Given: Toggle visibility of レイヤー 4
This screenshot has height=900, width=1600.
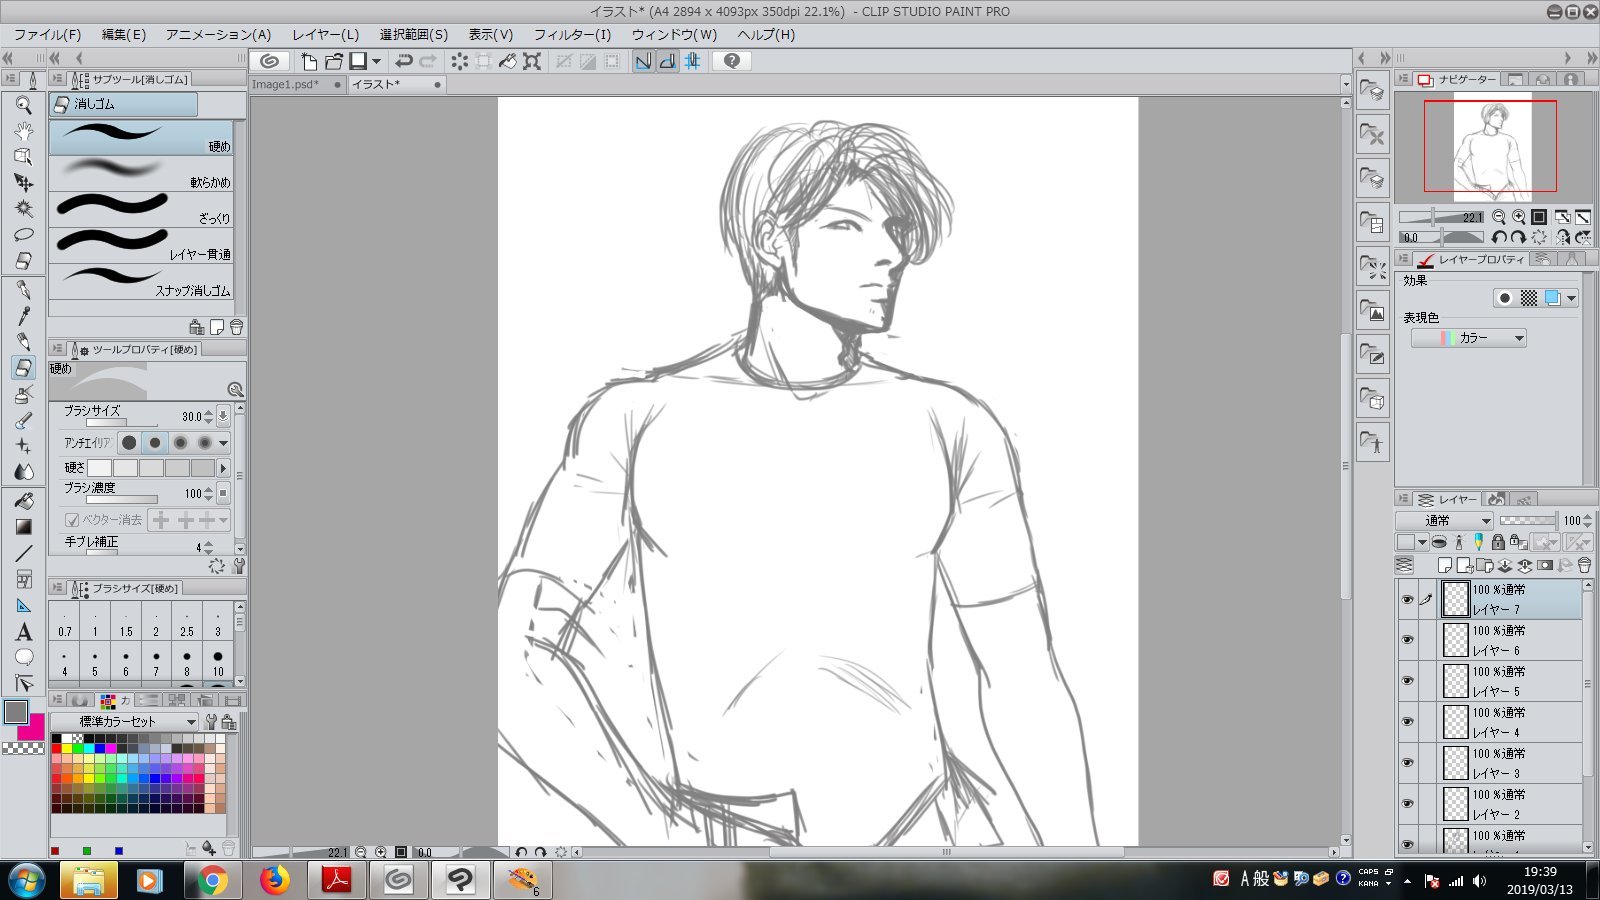Looking at the screenshot, I should tap(1407, 722).
